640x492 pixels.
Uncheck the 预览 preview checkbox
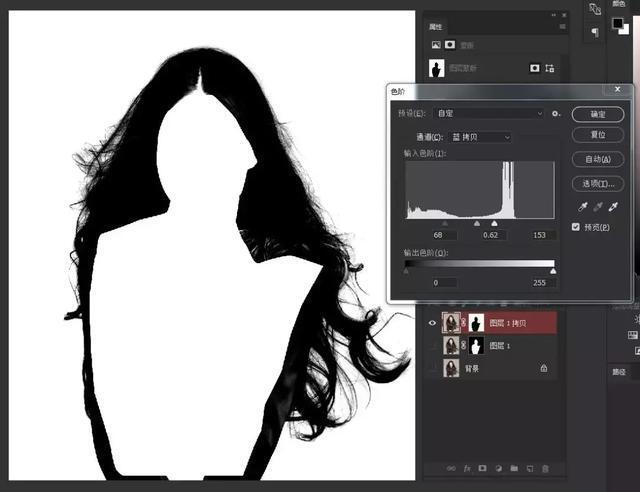(x=575, y=227)
